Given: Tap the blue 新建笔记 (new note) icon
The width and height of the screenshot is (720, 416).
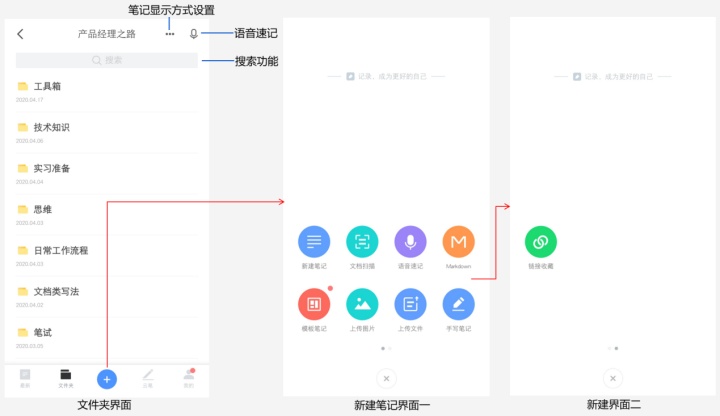Looking at the screenshot, I should click(x=314, y=242).
